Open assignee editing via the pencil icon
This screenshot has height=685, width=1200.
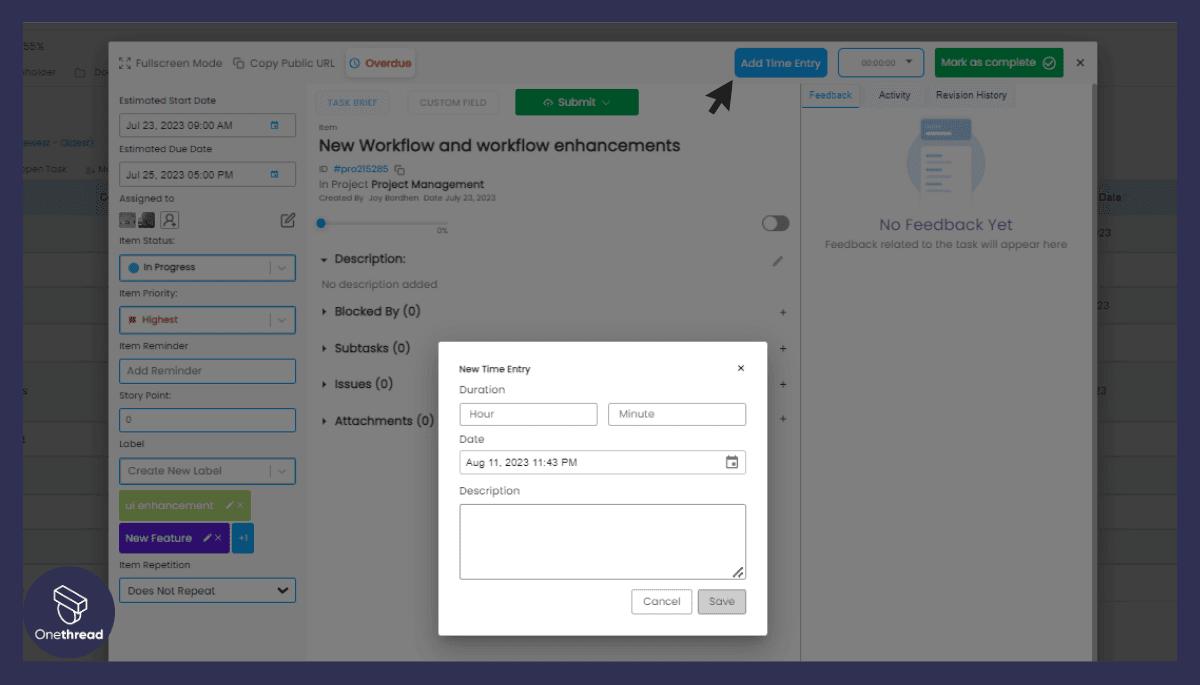(x=287, y=220)
